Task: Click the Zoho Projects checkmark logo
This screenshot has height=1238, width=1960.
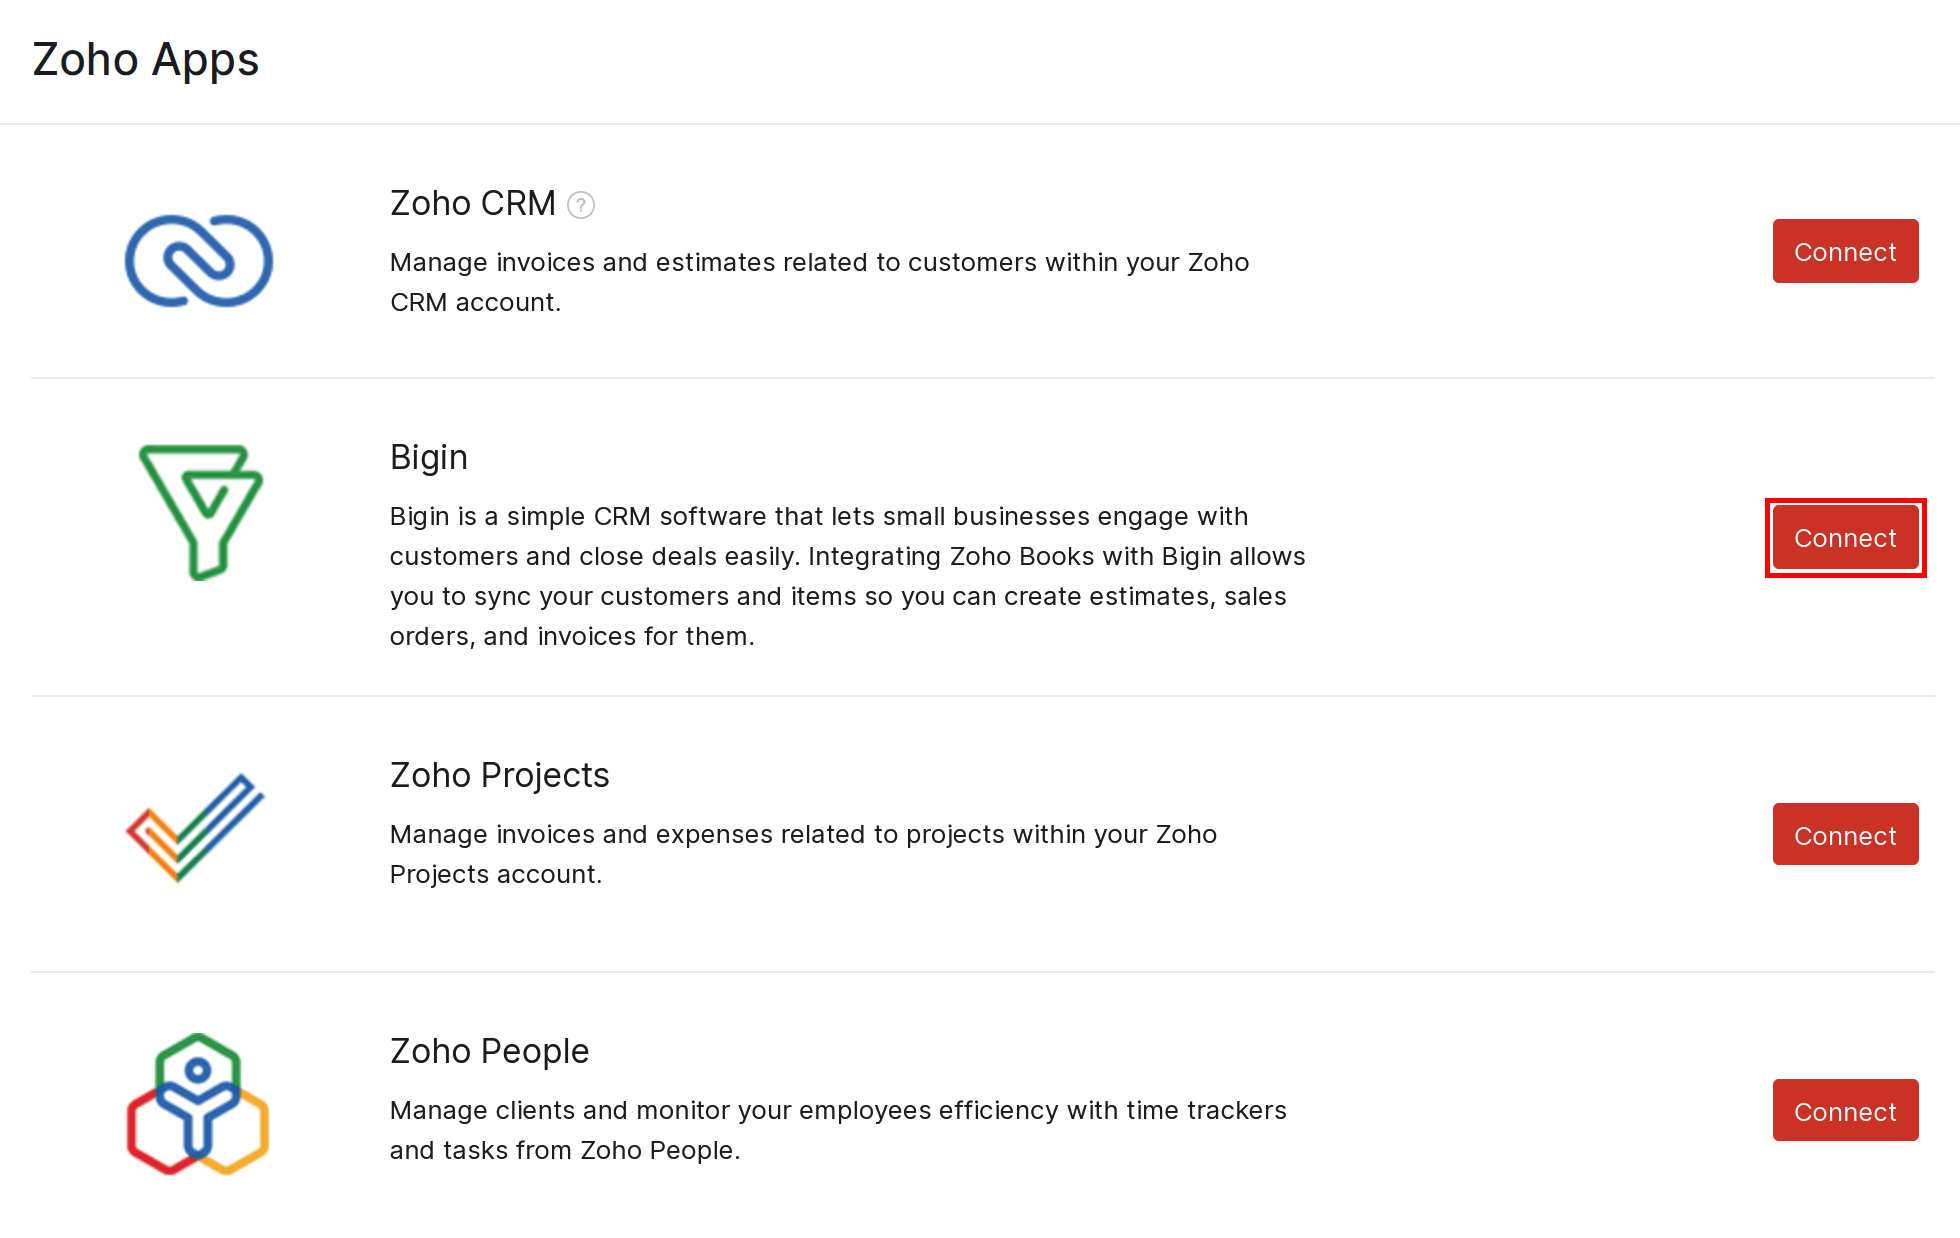Action: point(196,827)
